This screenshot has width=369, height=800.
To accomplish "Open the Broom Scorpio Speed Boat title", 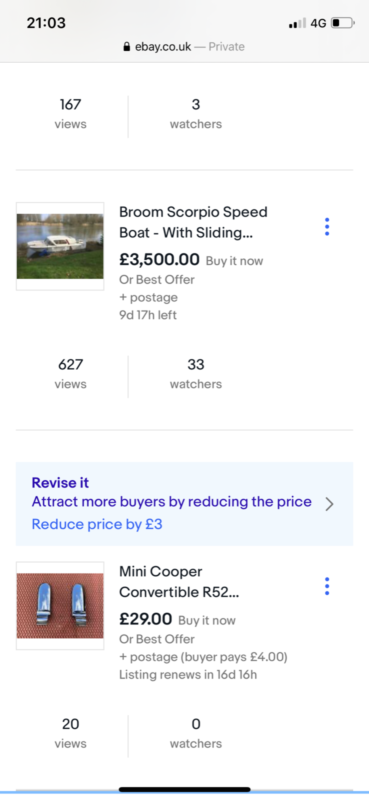I will (x=193, y=222).
